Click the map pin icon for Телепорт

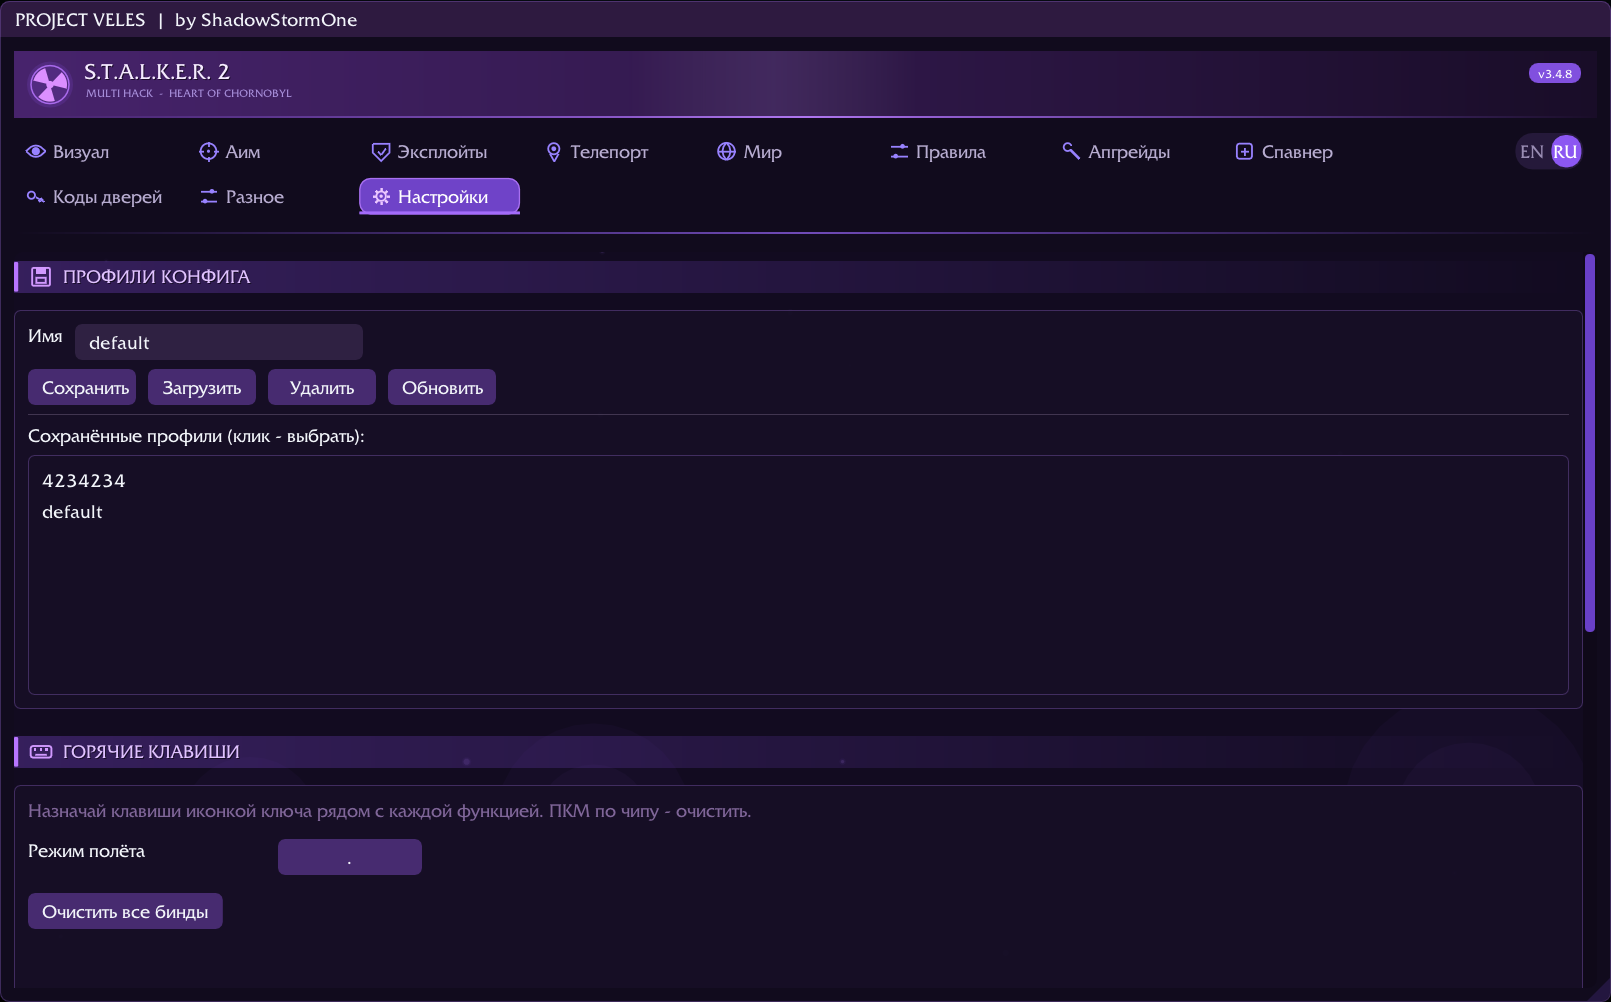(x=554, y=152)
